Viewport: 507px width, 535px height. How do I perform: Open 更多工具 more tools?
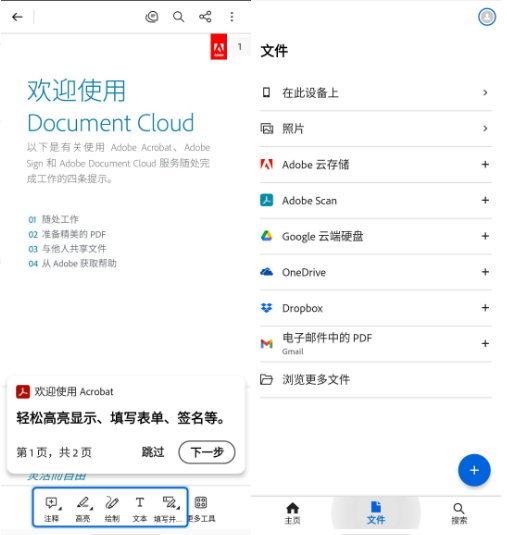coord(201,509)
